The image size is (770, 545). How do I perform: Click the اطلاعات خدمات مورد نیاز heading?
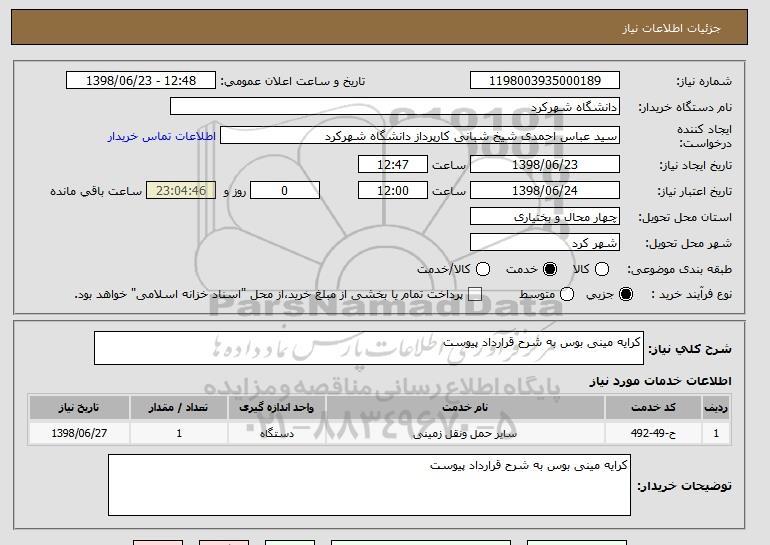click(x=660, y=381)
